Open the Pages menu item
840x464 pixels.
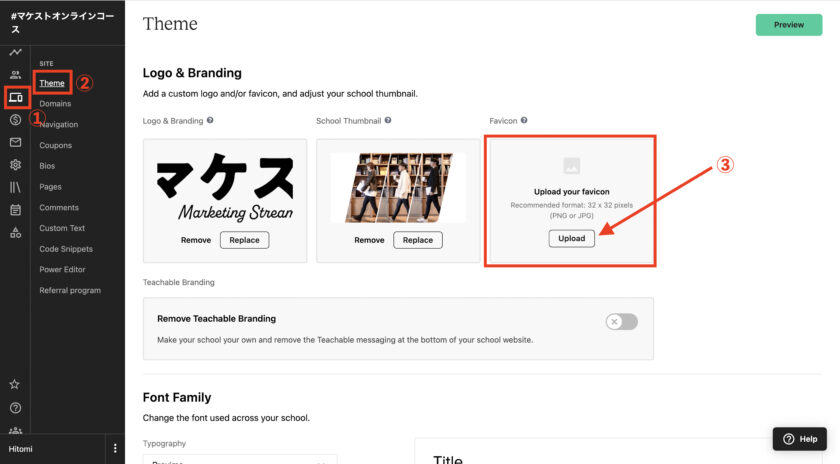pyautogui.click(x=50, y=186)
